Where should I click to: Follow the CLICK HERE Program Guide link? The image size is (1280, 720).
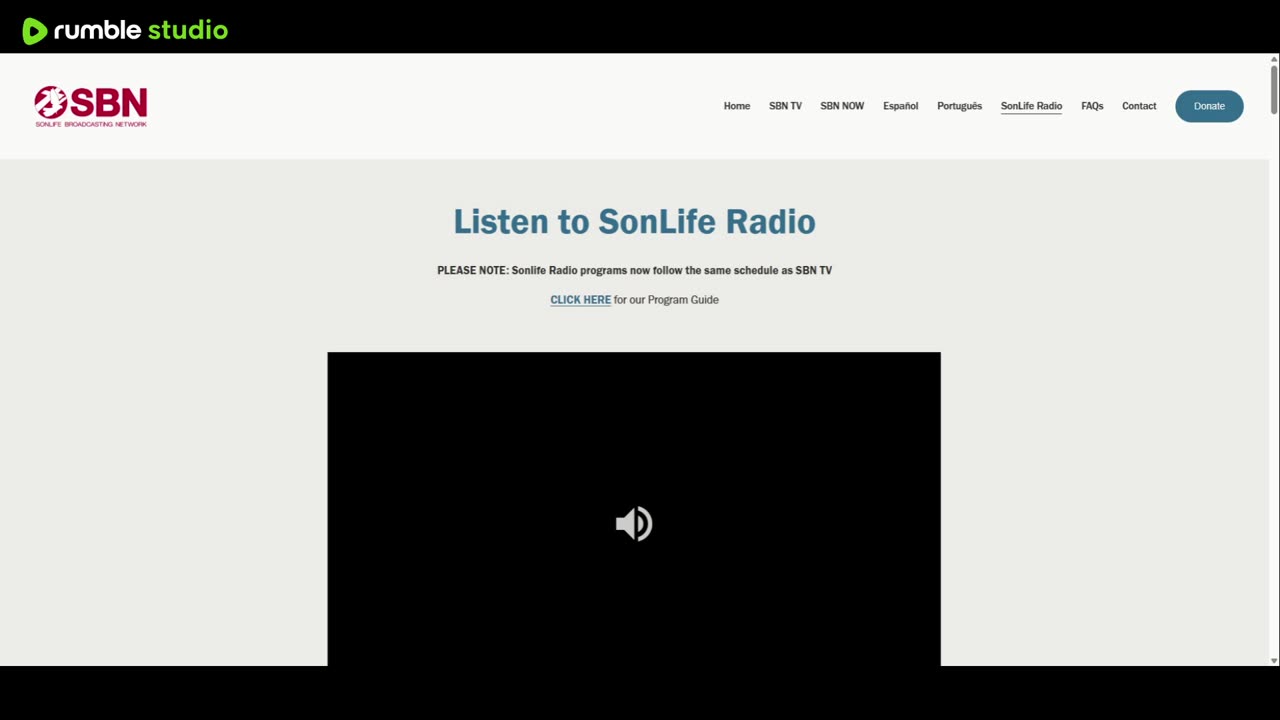click(x=580, y=300)
